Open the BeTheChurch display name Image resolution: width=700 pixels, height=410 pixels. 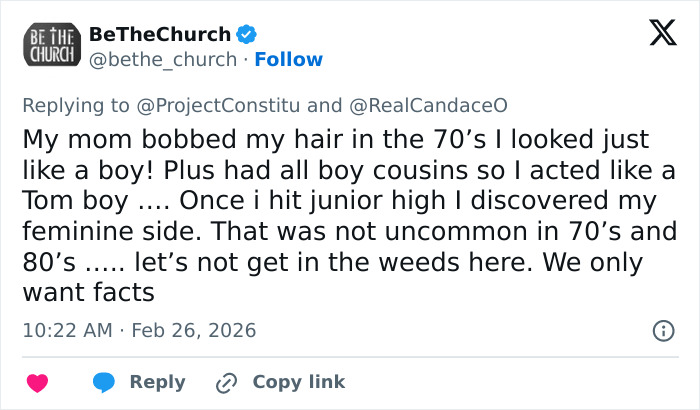coord(160,35)
